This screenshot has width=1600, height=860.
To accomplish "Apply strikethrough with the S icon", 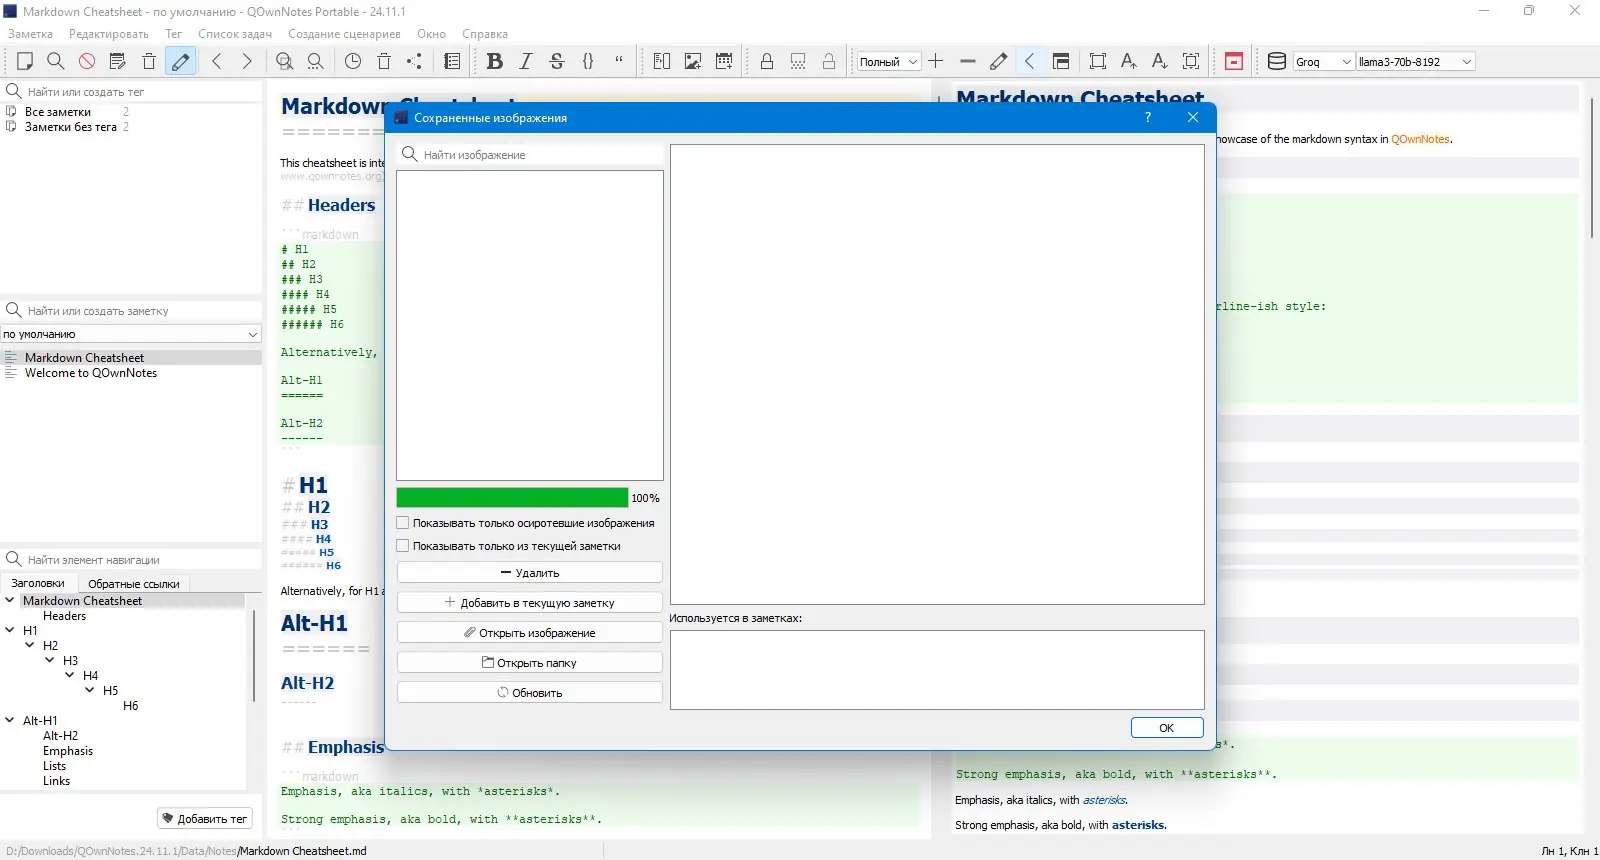I will (x=557, y=61).
